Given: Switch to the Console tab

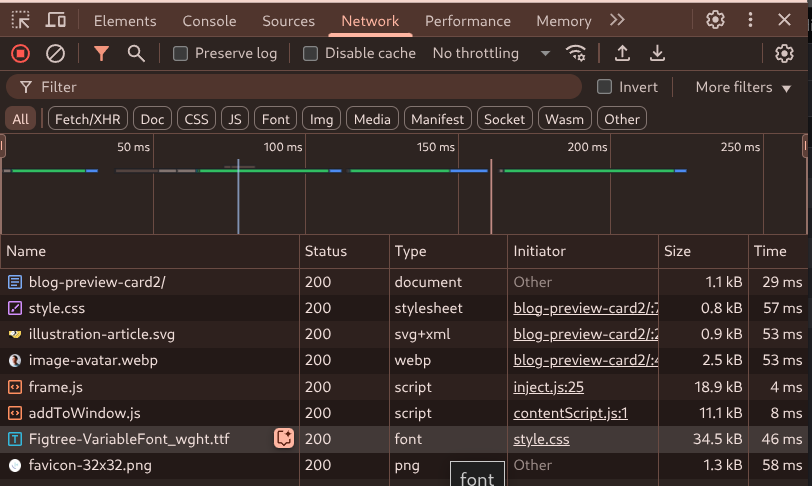Looking at the screenshot, I should click(x=209, y=21).
